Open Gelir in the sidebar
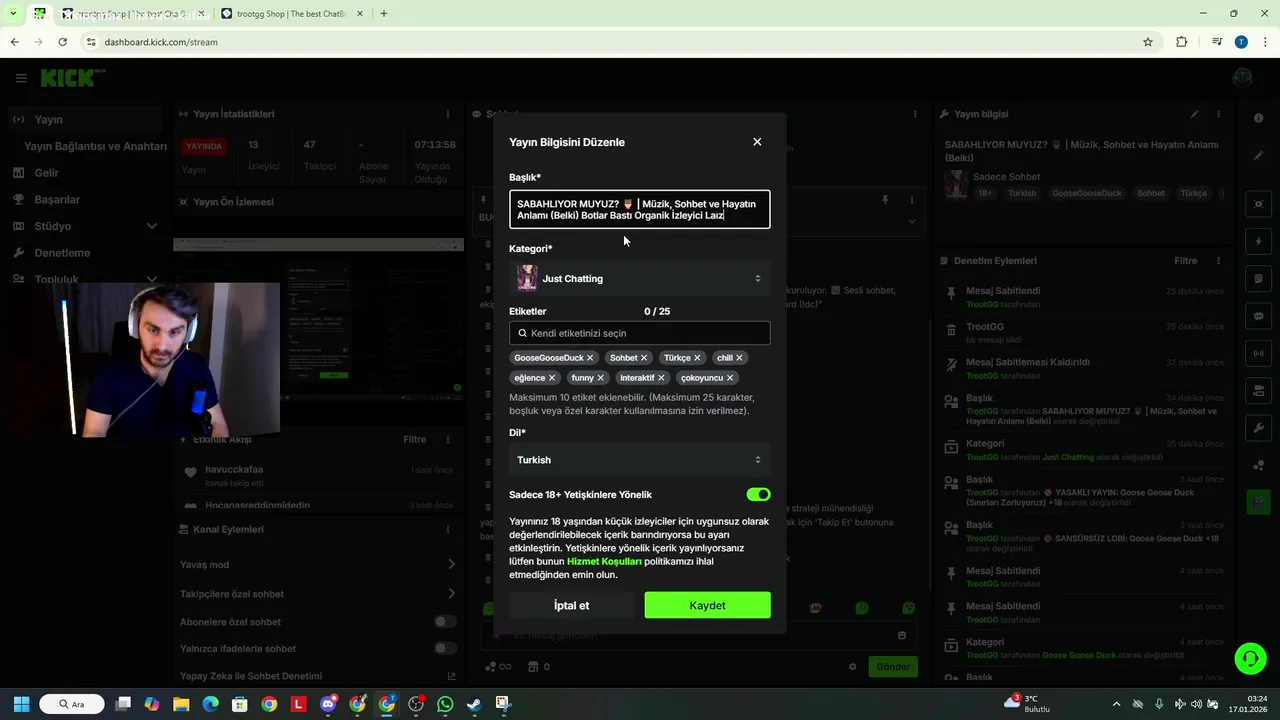This screenshot has height=720, width=1280. tap(46, 173)
